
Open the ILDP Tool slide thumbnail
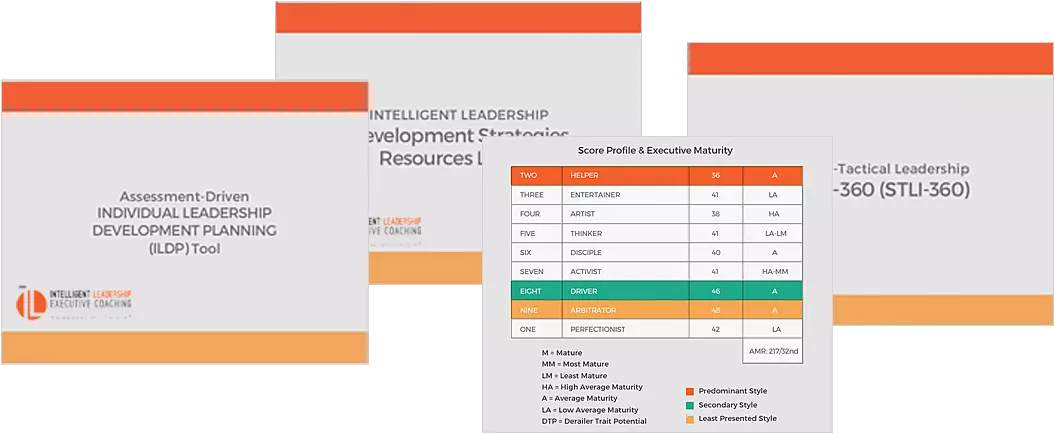pyautogui.click(x=184, y=222)
